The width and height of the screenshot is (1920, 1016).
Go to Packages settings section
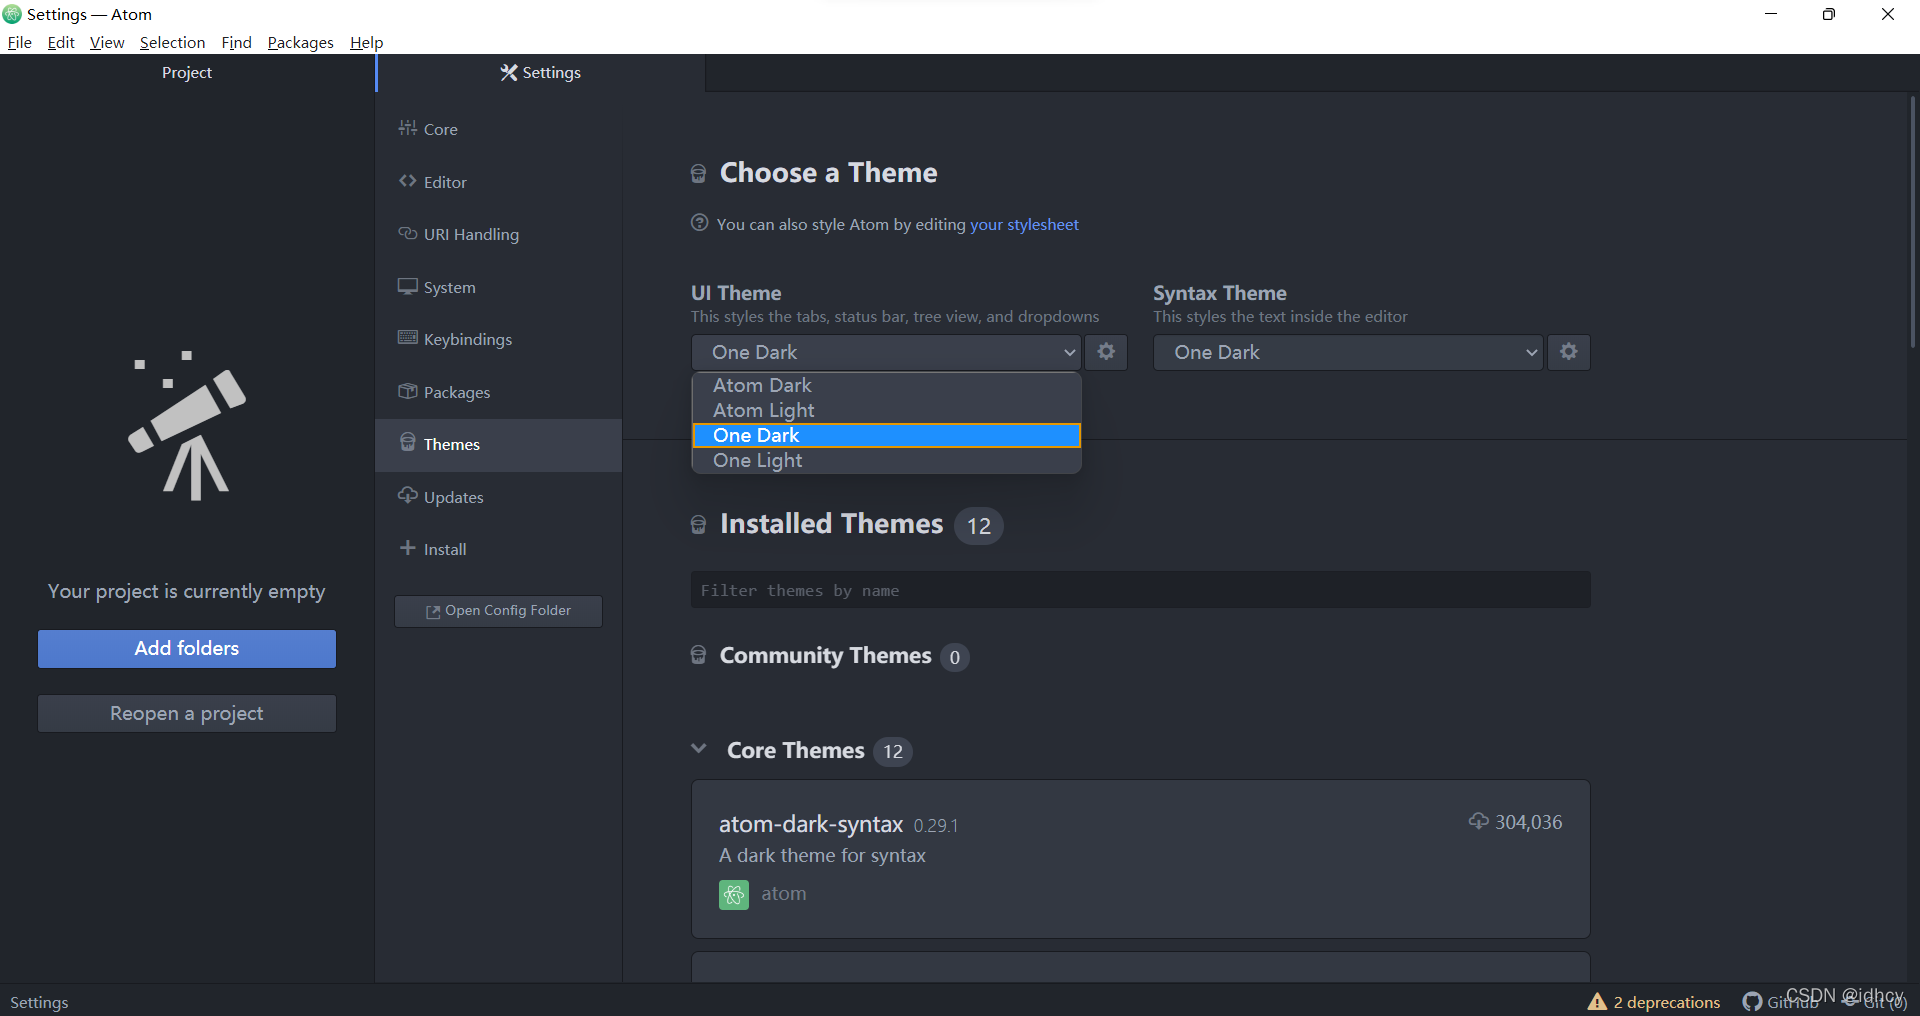click(498, 392)
